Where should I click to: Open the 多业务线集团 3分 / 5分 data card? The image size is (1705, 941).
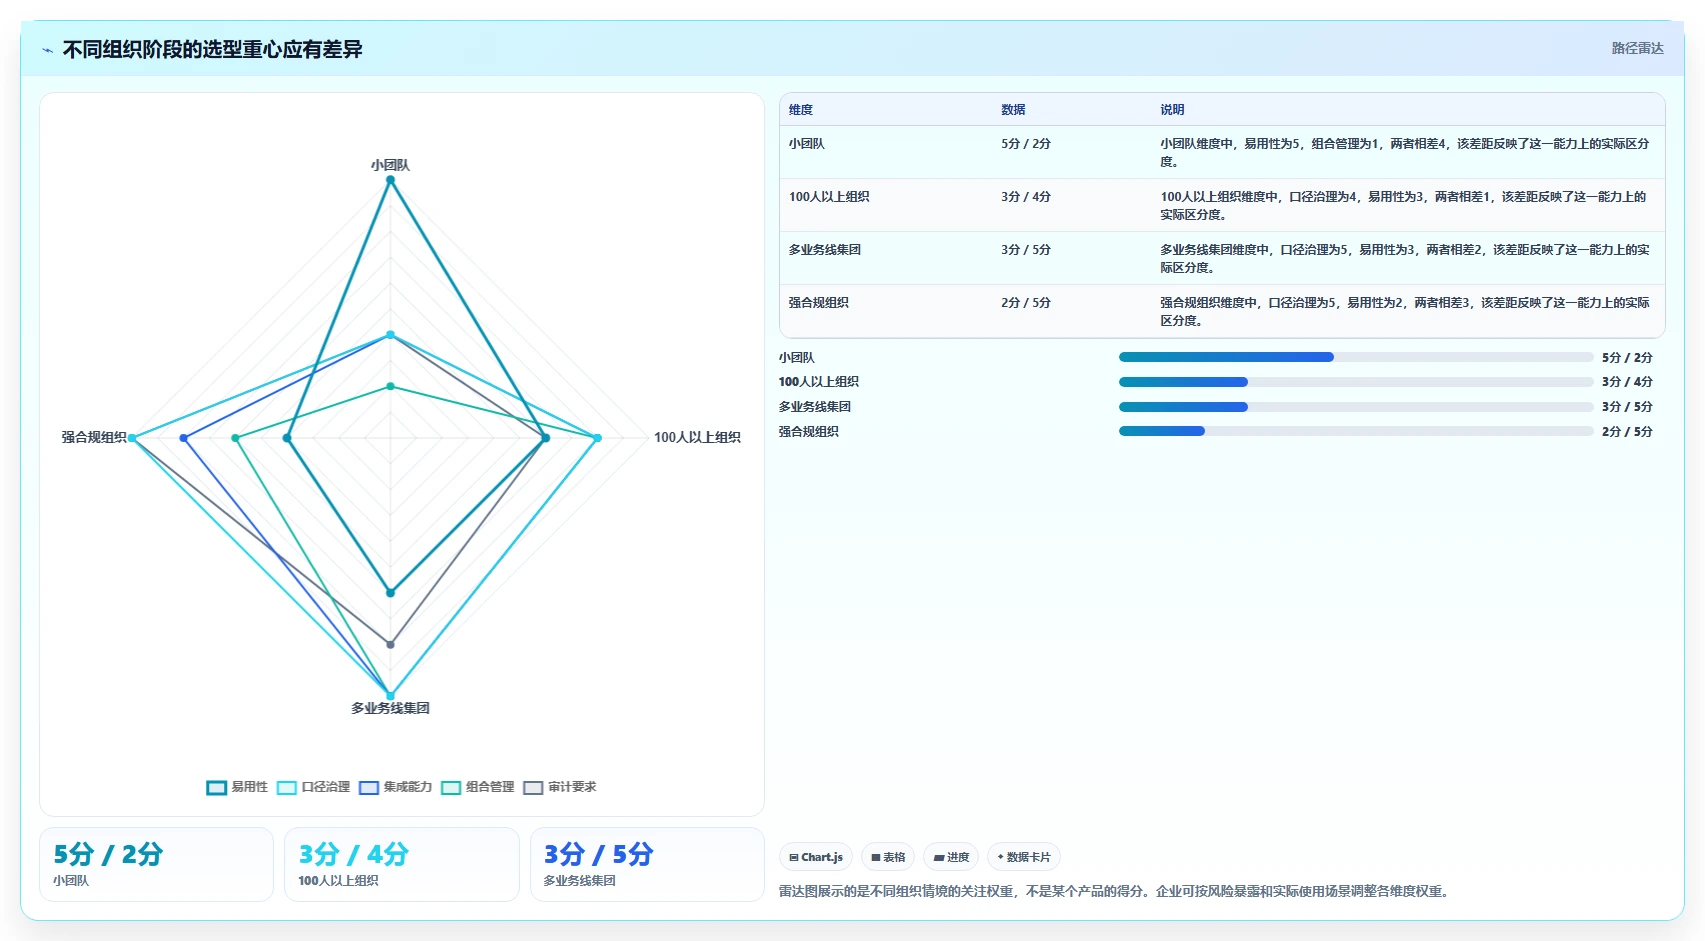pyautogui.click(x=647, y=864)
